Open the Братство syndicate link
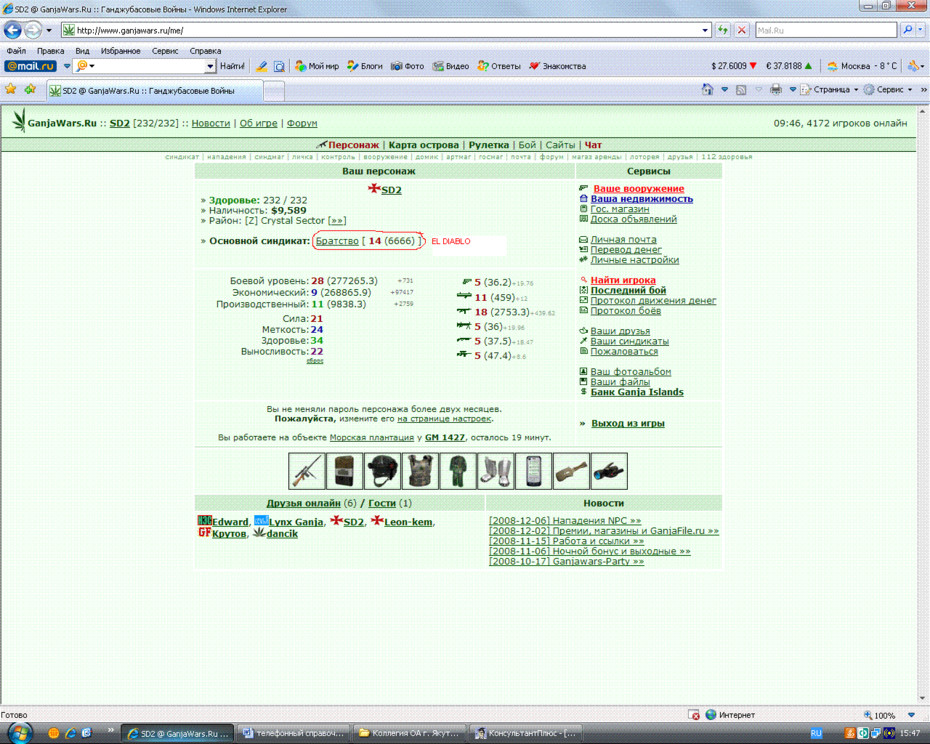The width and height of the screenshot is (930, 744). point(337,241)
